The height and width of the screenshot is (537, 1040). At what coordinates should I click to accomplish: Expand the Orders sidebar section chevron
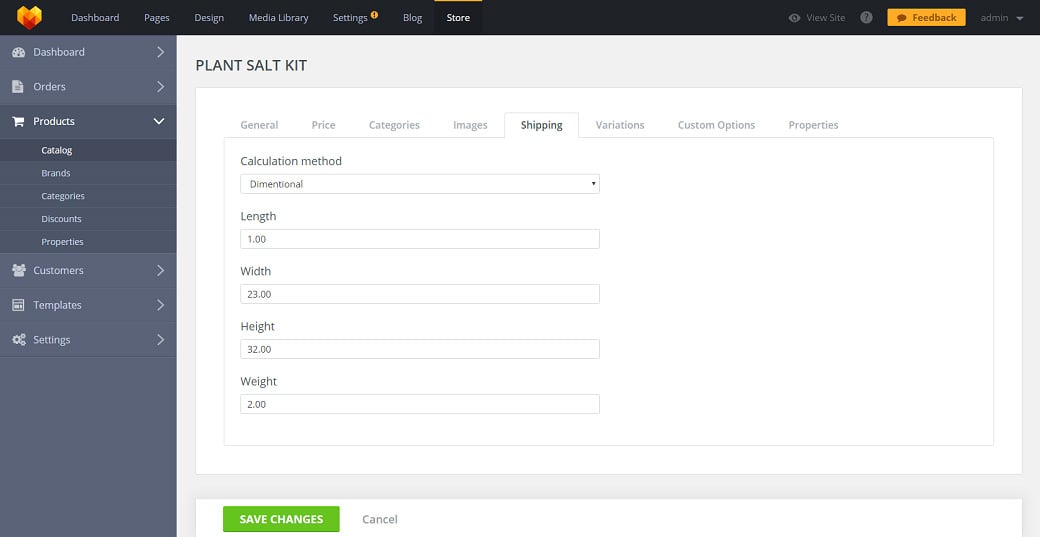[x=159, y=87]
